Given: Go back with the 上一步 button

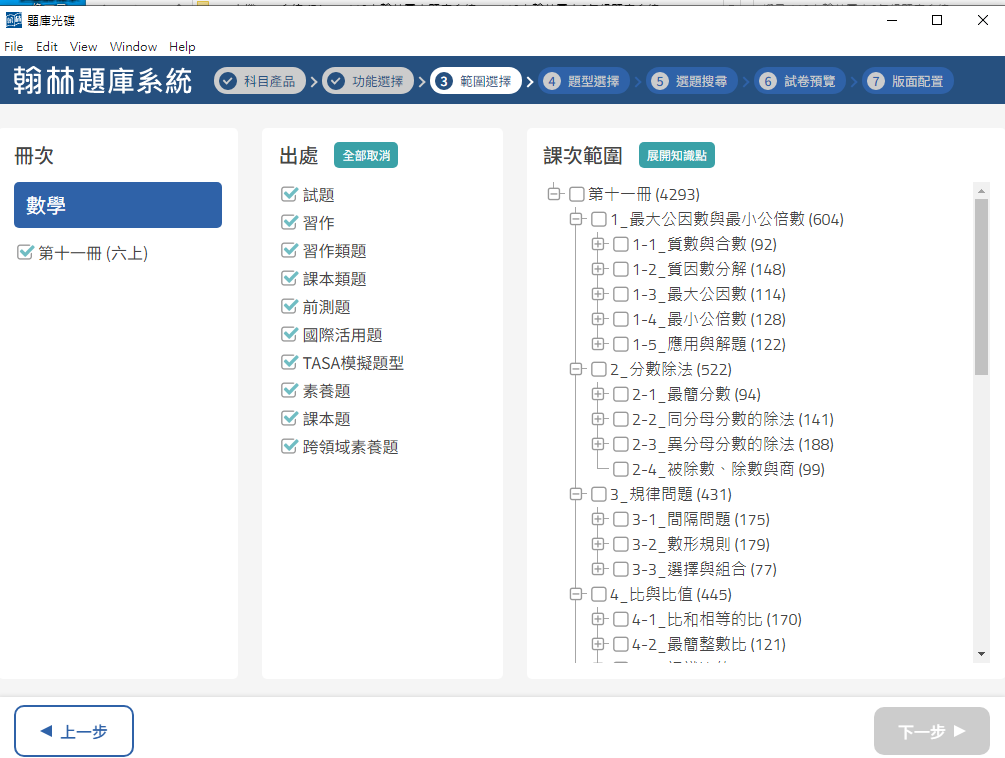Looking at the screenshot, I should [74, 731].
